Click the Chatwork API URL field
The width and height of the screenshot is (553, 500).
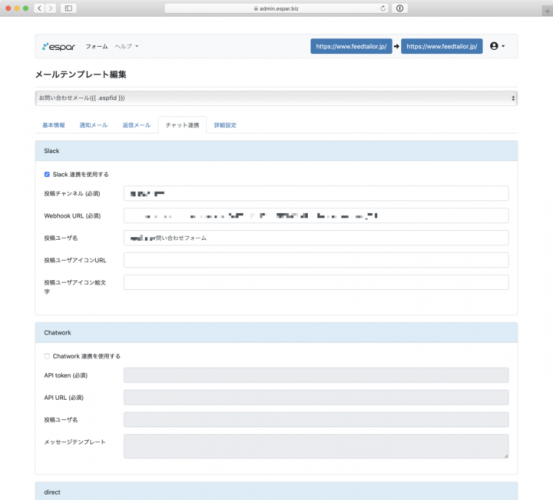click(x=316, y=397)
